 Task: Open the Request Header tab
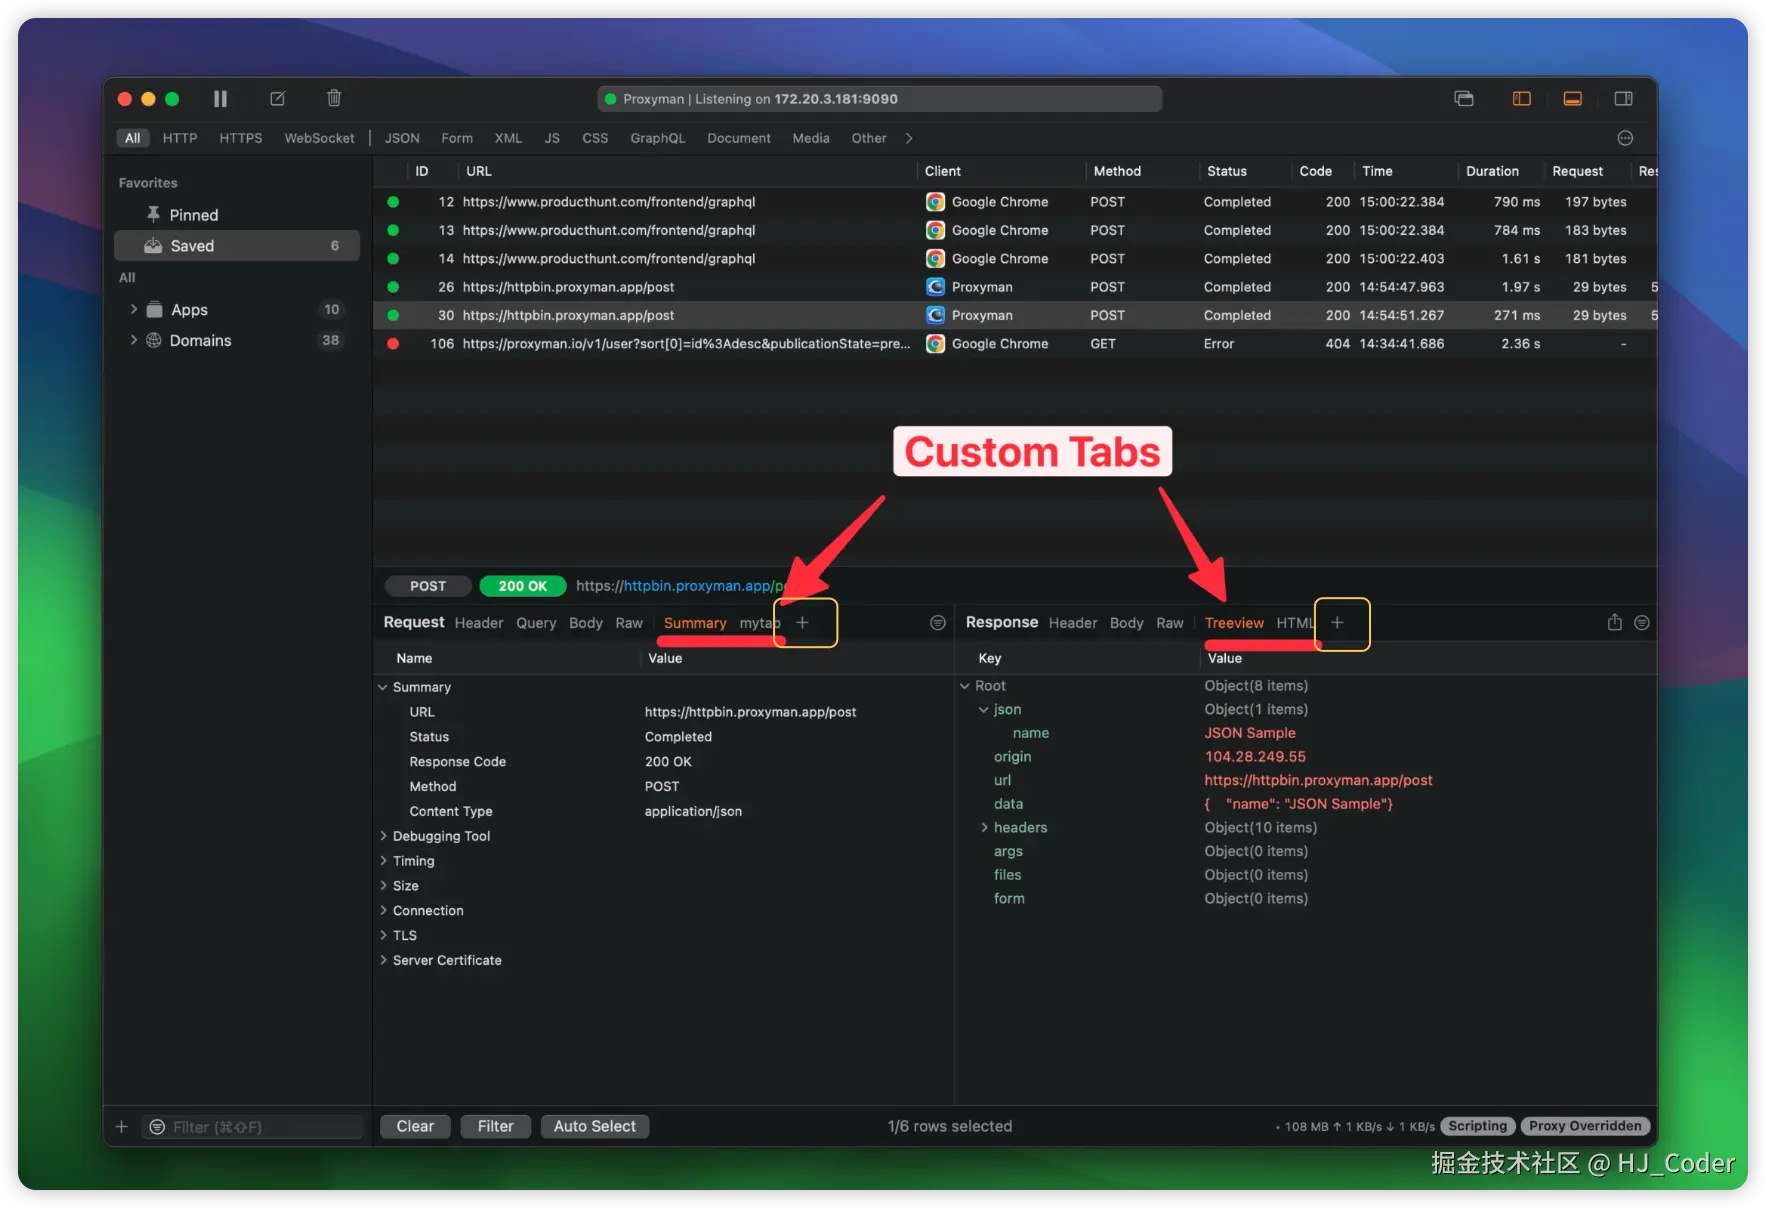(479, 623)
